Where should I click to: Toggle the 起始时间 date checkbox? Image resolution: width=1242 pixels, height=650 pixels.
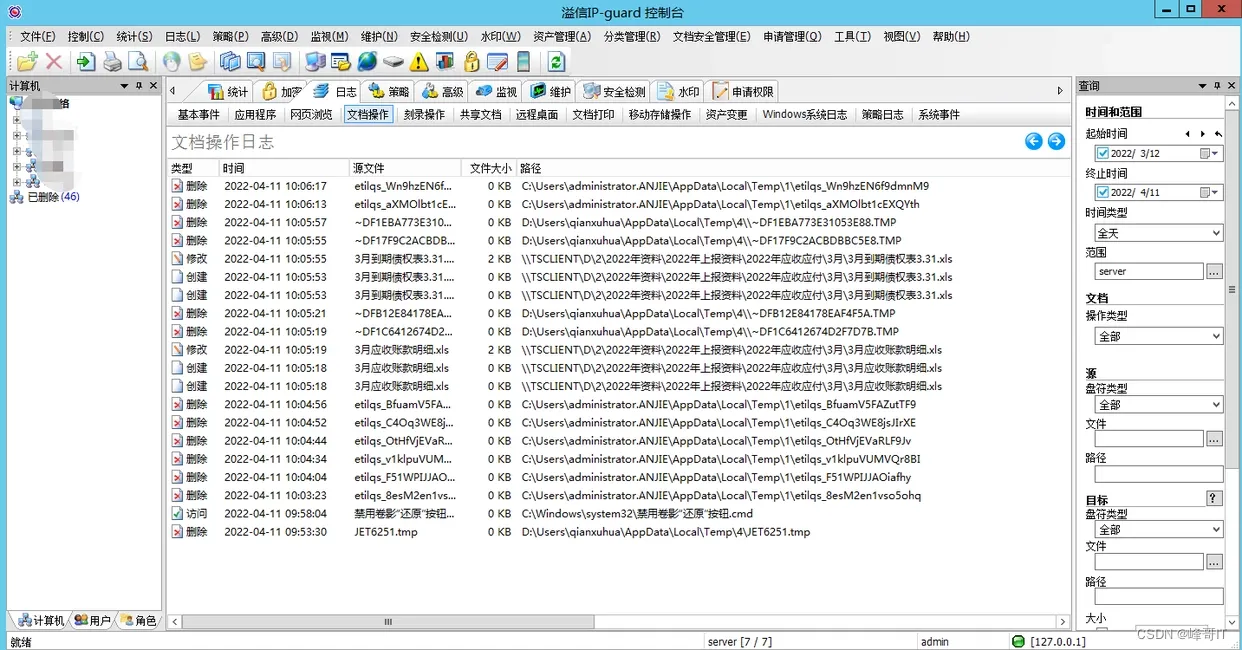(1102, 154)
